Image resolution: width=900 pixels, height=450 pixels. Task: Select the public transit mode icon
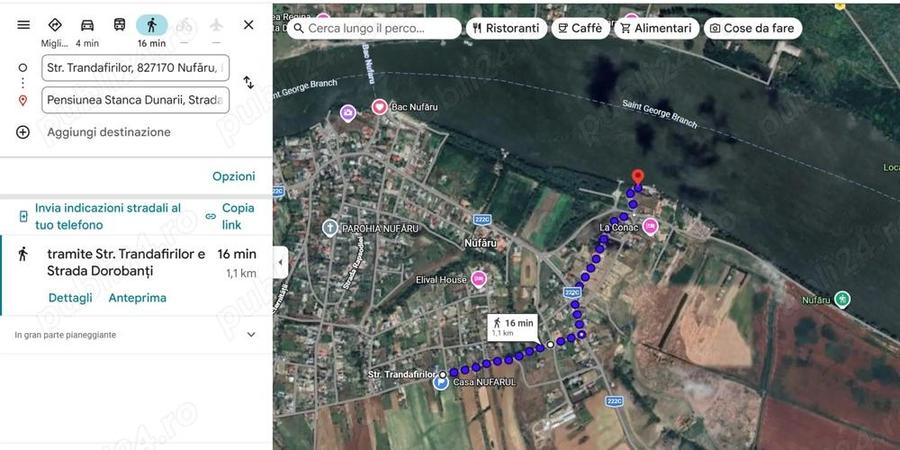pyautogui.click(x=119, y=25)
